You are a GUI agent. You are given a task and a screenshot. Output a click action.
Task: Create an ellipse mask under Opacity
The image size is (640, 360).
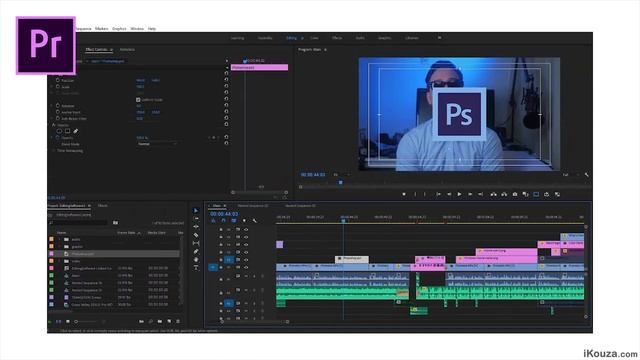pos(59,131)
